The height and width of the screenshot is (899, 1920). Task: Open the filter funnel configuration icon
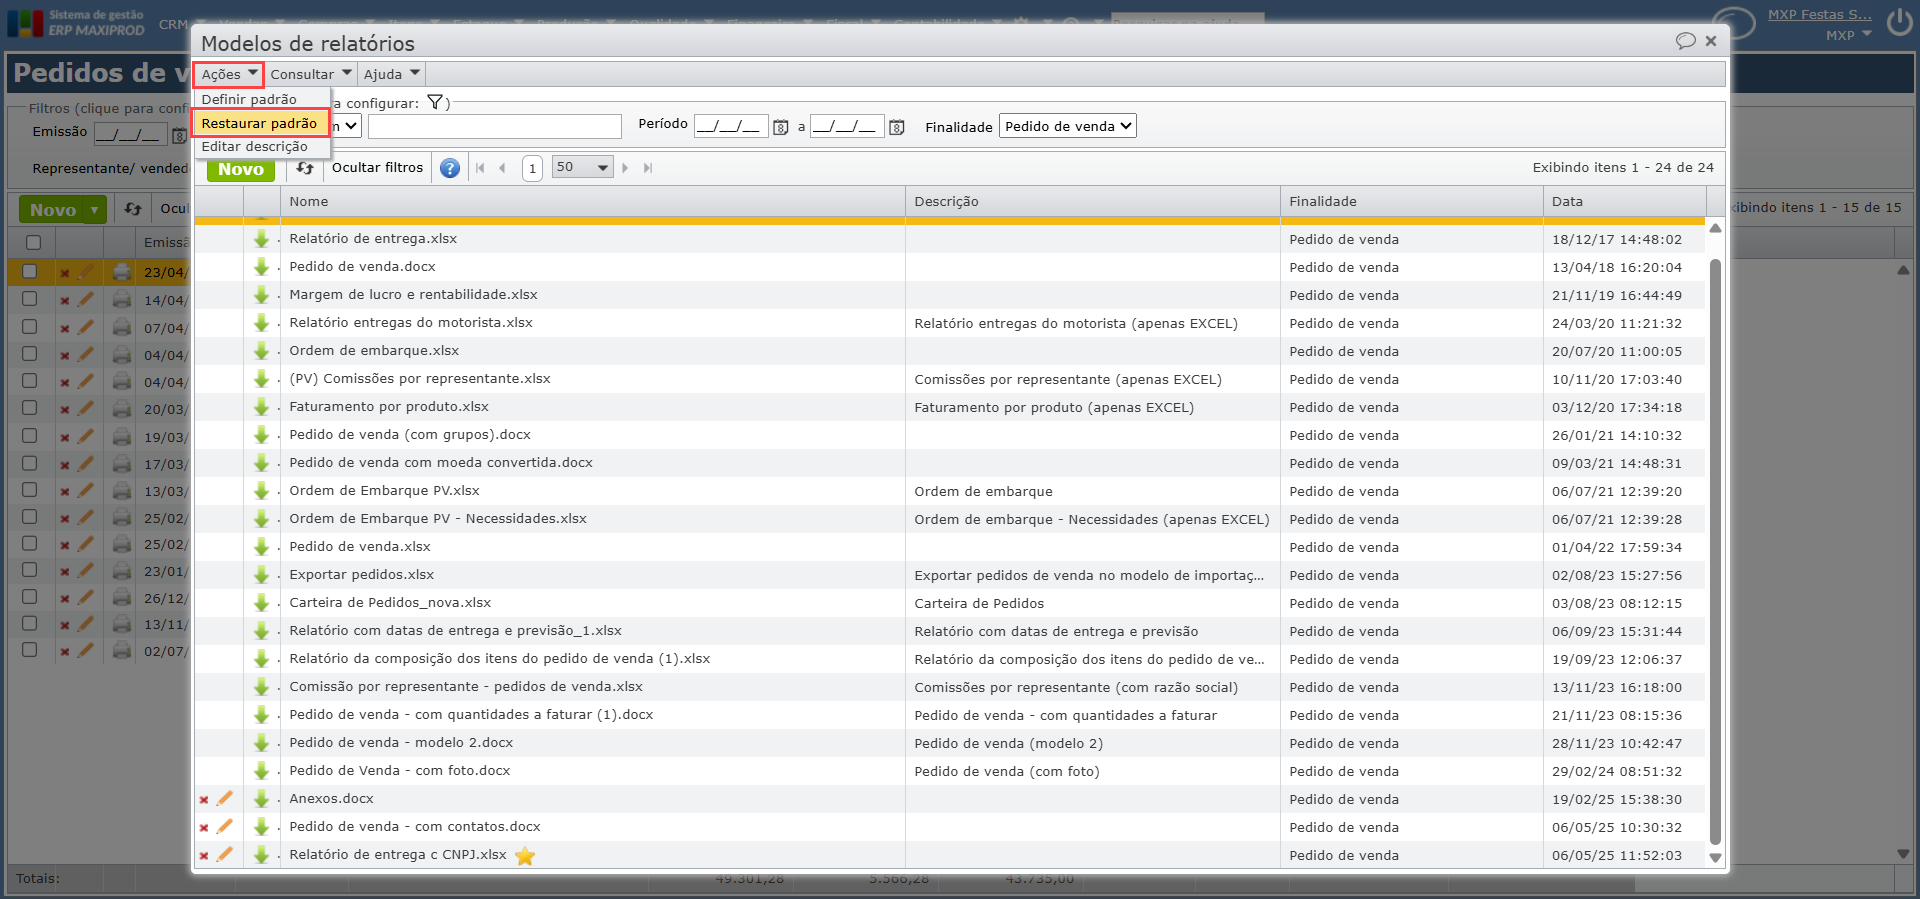435,102
